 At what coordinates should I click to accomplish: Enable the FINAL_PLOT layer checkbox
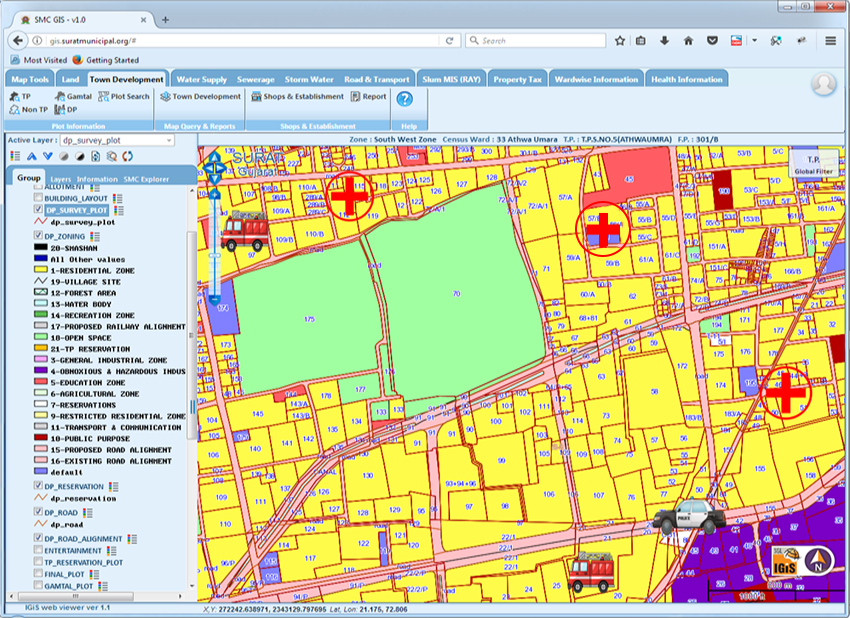pyautogui.click(x=38, y=573)
